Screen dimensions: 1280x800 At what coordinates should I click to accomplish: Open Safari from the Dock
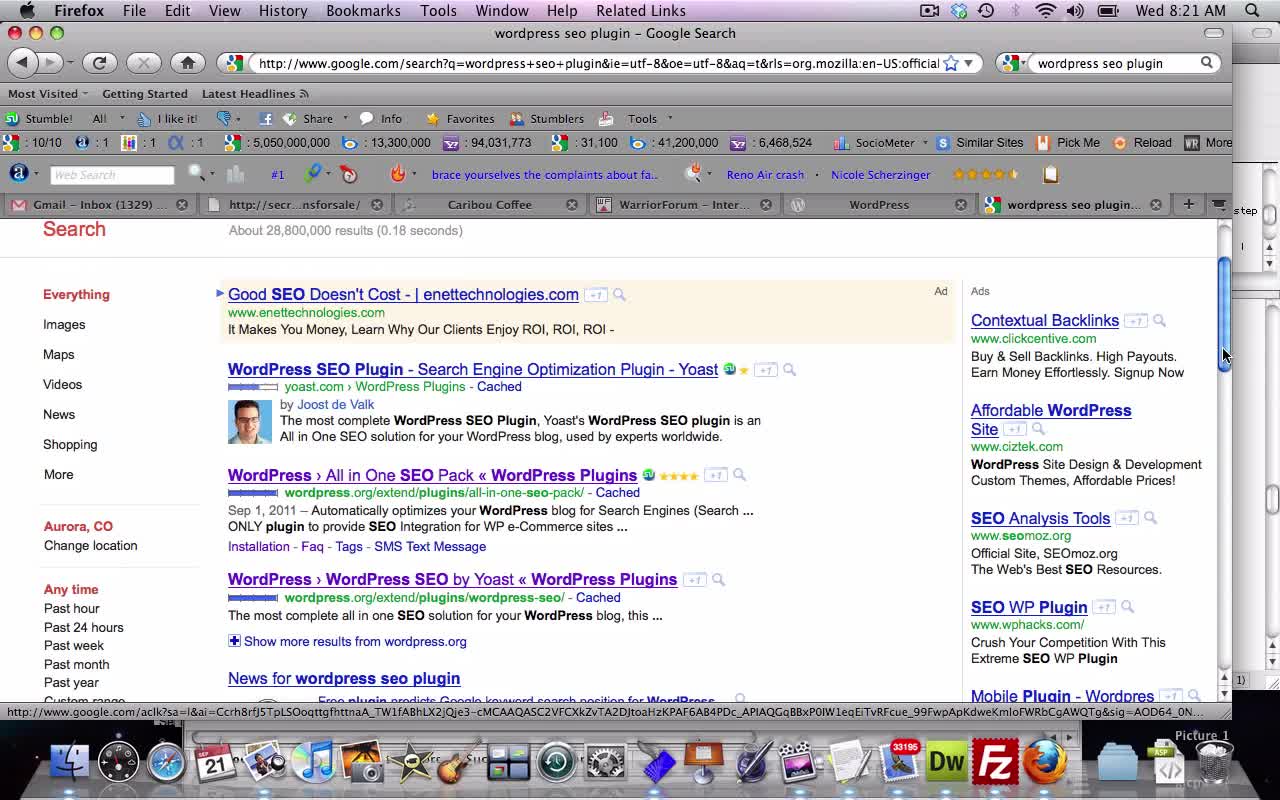click(166, 763)
